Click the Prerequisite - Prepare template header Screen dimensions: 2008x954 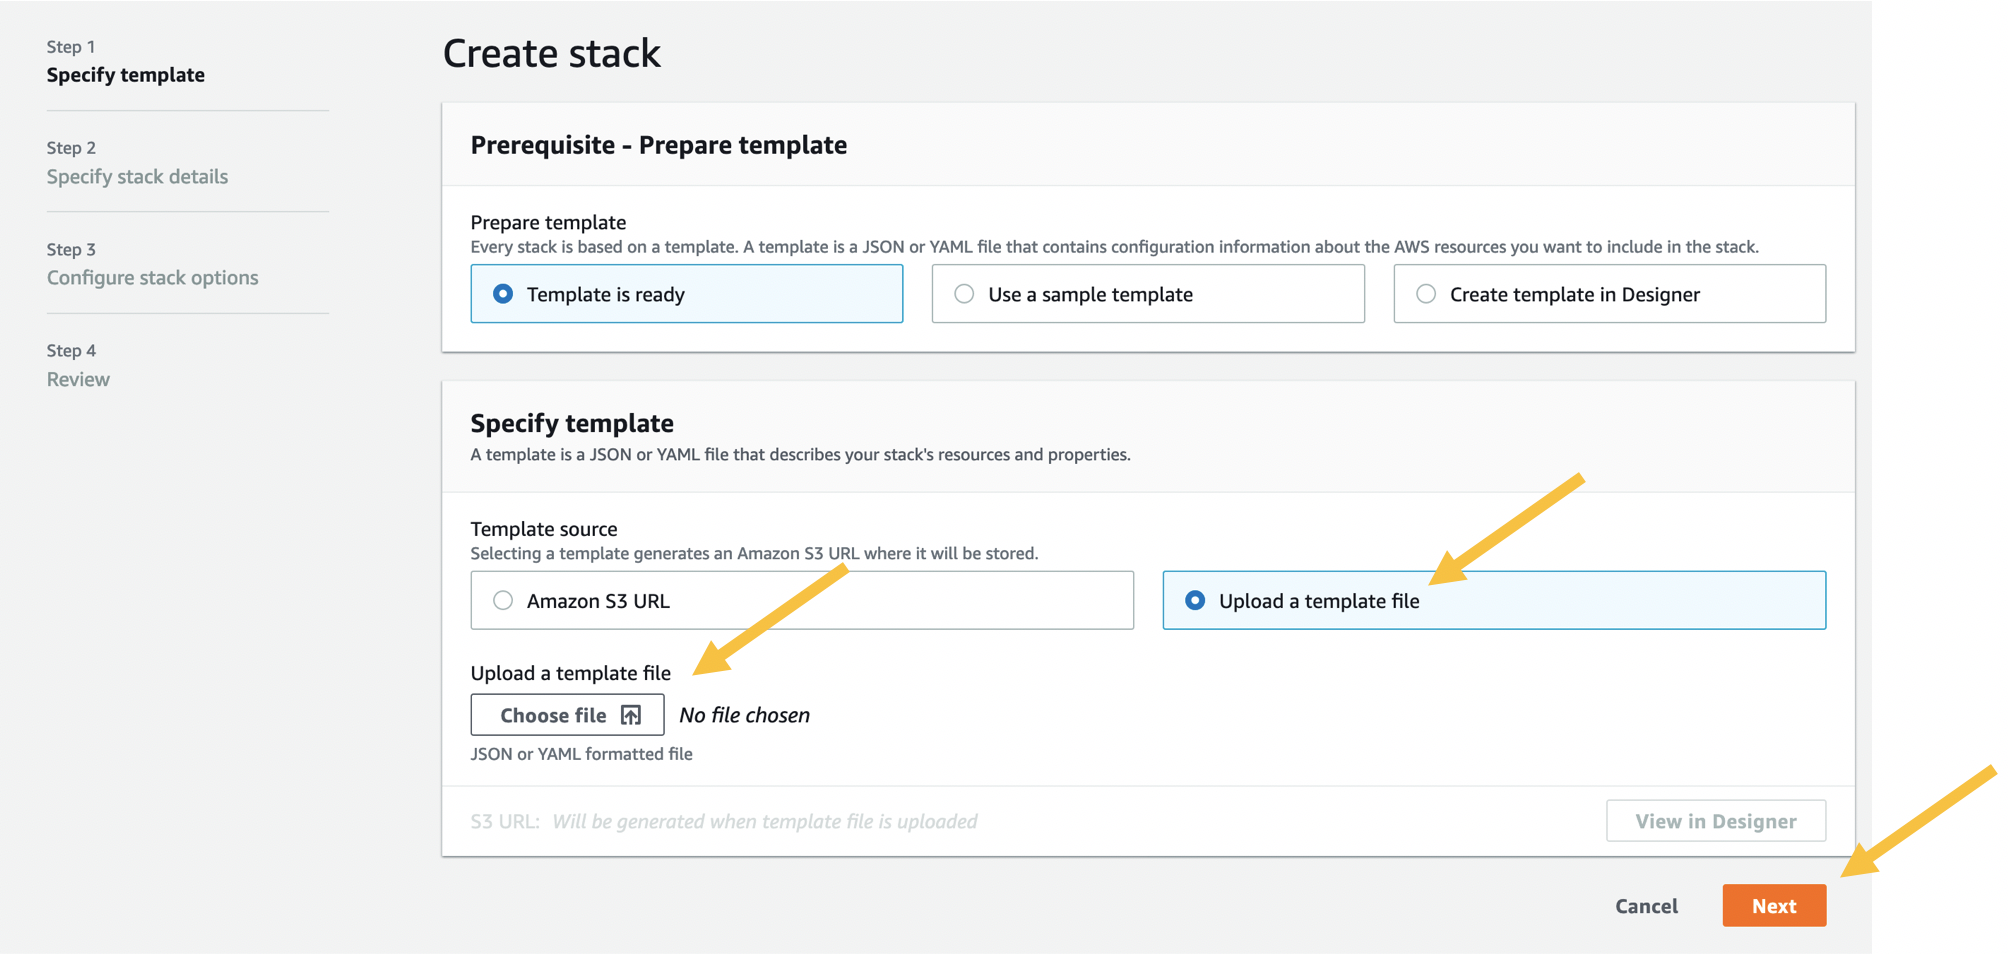pos(658,145)
